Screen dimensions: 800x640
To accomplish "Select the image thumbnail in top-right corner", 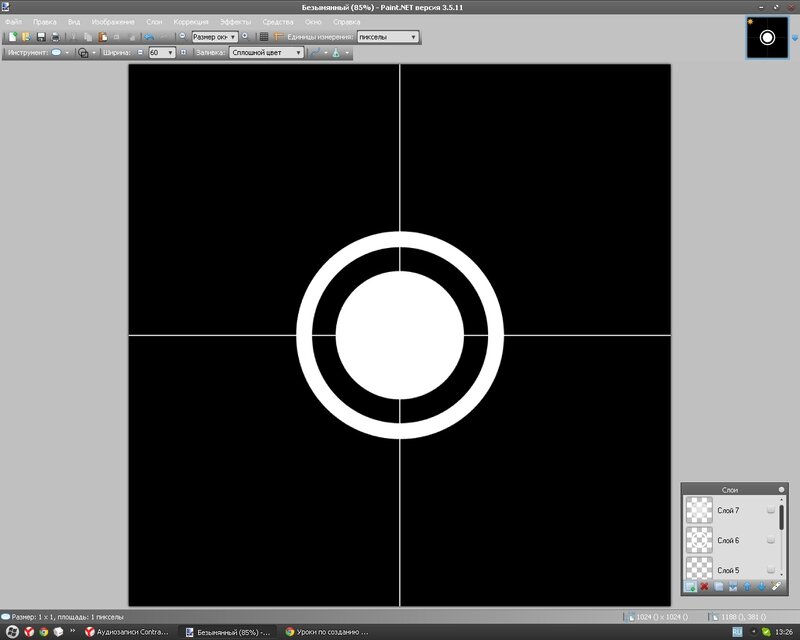I will [x=767, y=37].
